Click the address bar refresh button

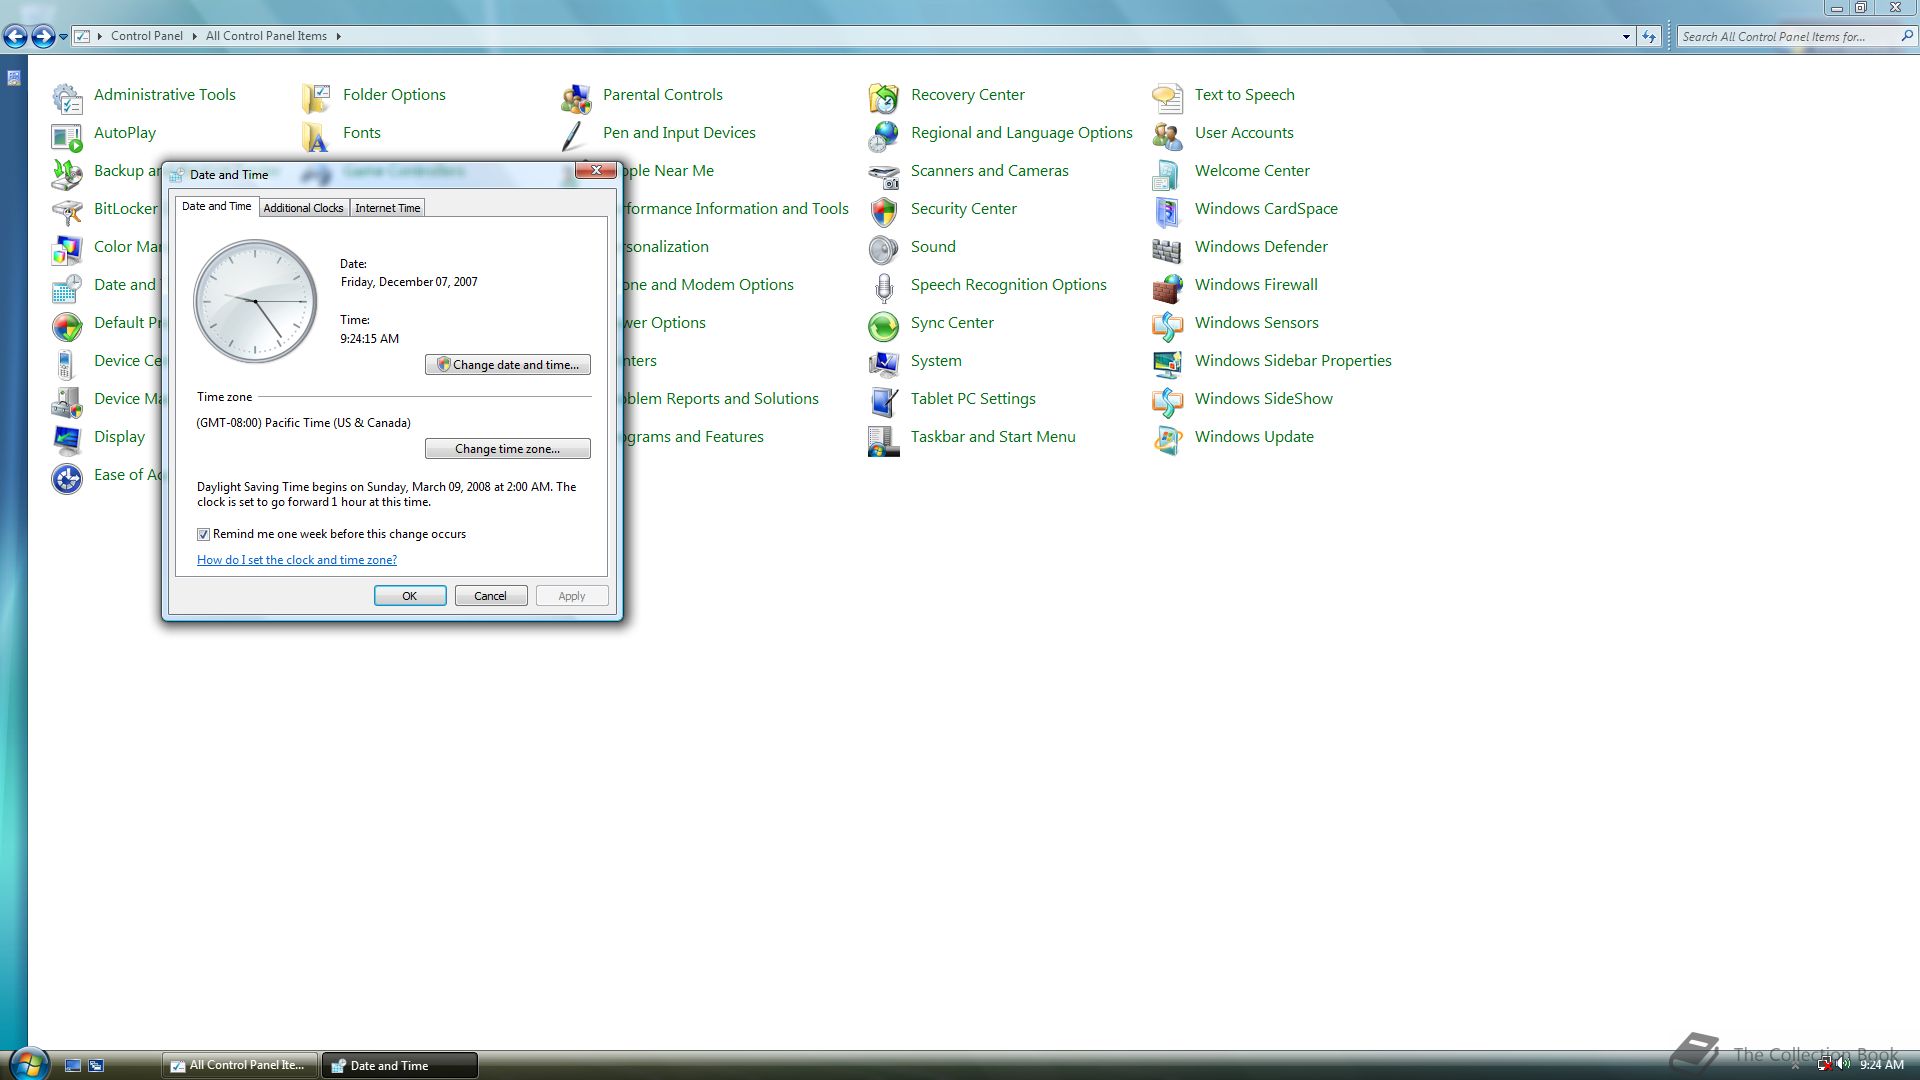click(x=1649, y=37)
